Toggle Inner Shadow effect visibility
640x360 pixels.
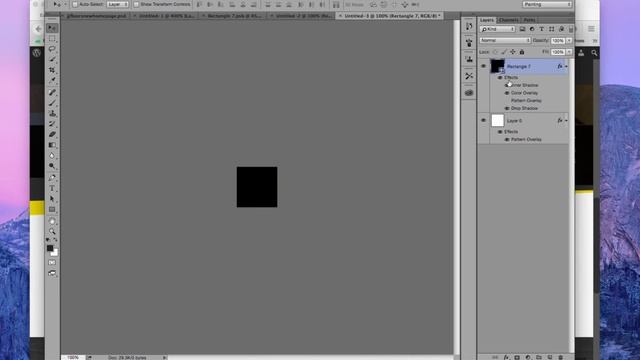(507, 85)
